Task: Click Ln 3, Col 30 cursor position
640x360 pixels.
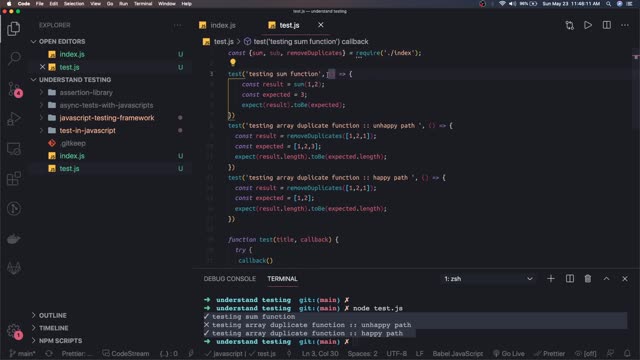Action: (320, 353)
